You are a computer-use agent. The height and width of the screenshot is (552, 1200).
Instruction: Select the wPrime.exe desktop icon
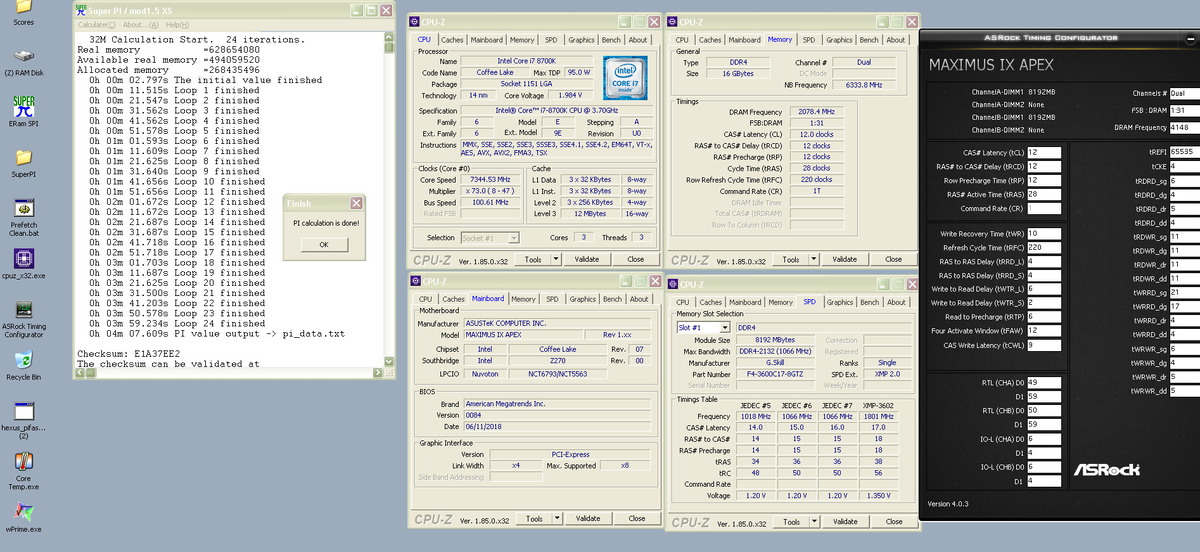[x=23, y=517]
